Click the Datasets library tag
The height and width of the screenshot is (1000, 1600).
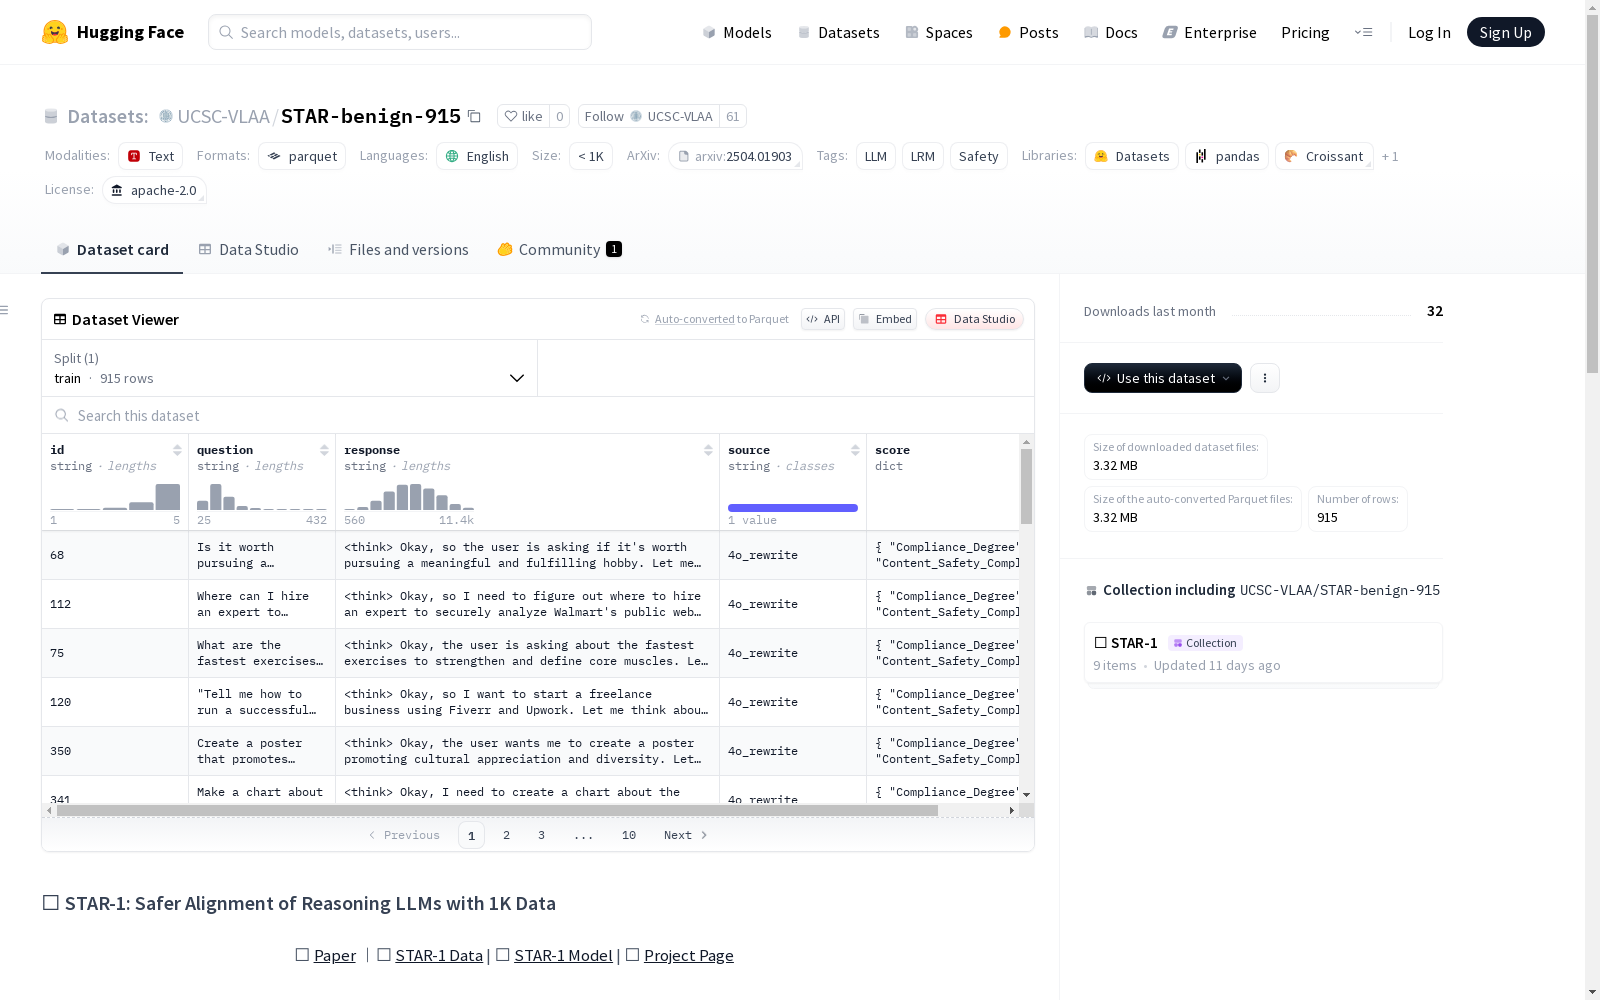[x=1132, y=156]
